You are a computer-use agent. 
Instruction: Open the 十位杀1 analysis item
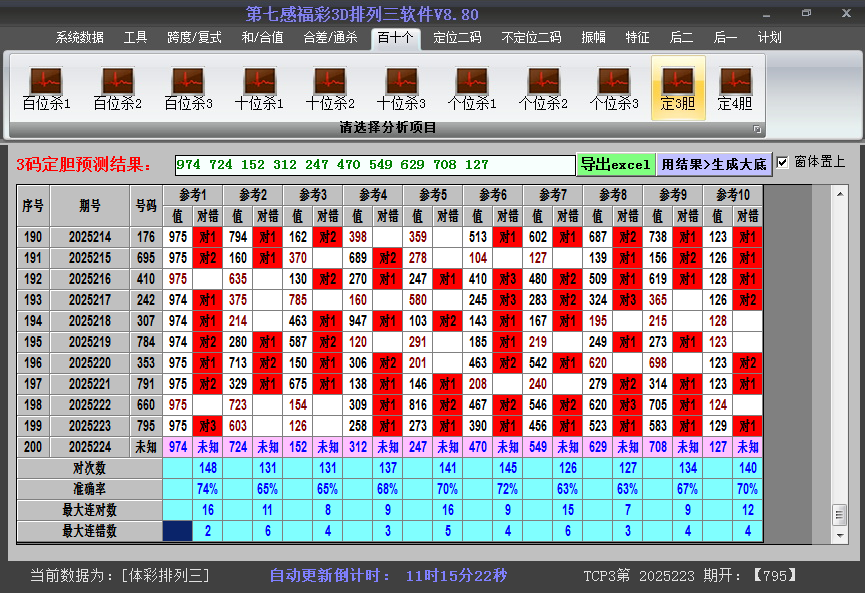point(259,88)
